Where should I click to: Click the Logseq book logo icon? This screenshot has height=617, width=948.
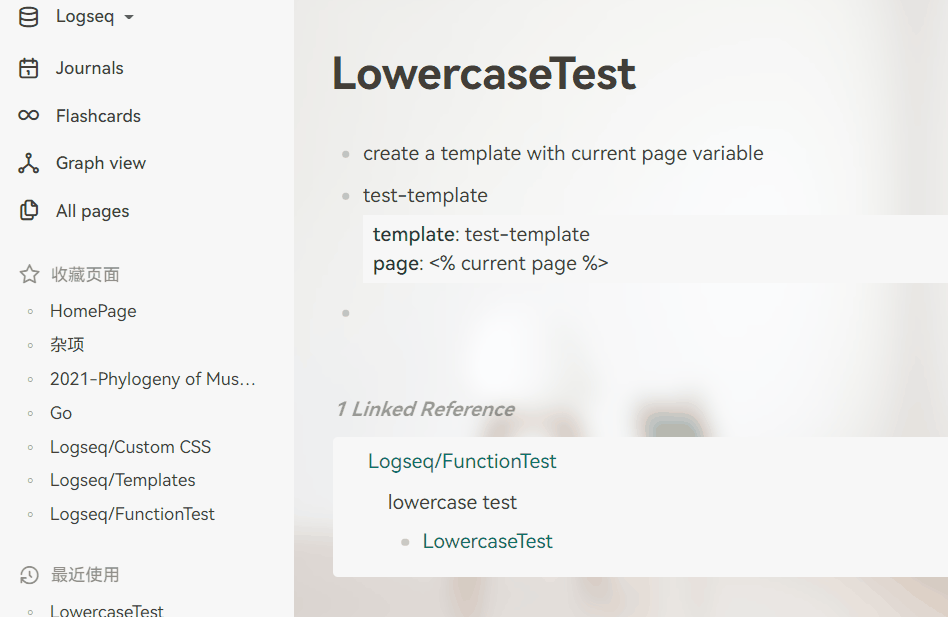[28, 16]
